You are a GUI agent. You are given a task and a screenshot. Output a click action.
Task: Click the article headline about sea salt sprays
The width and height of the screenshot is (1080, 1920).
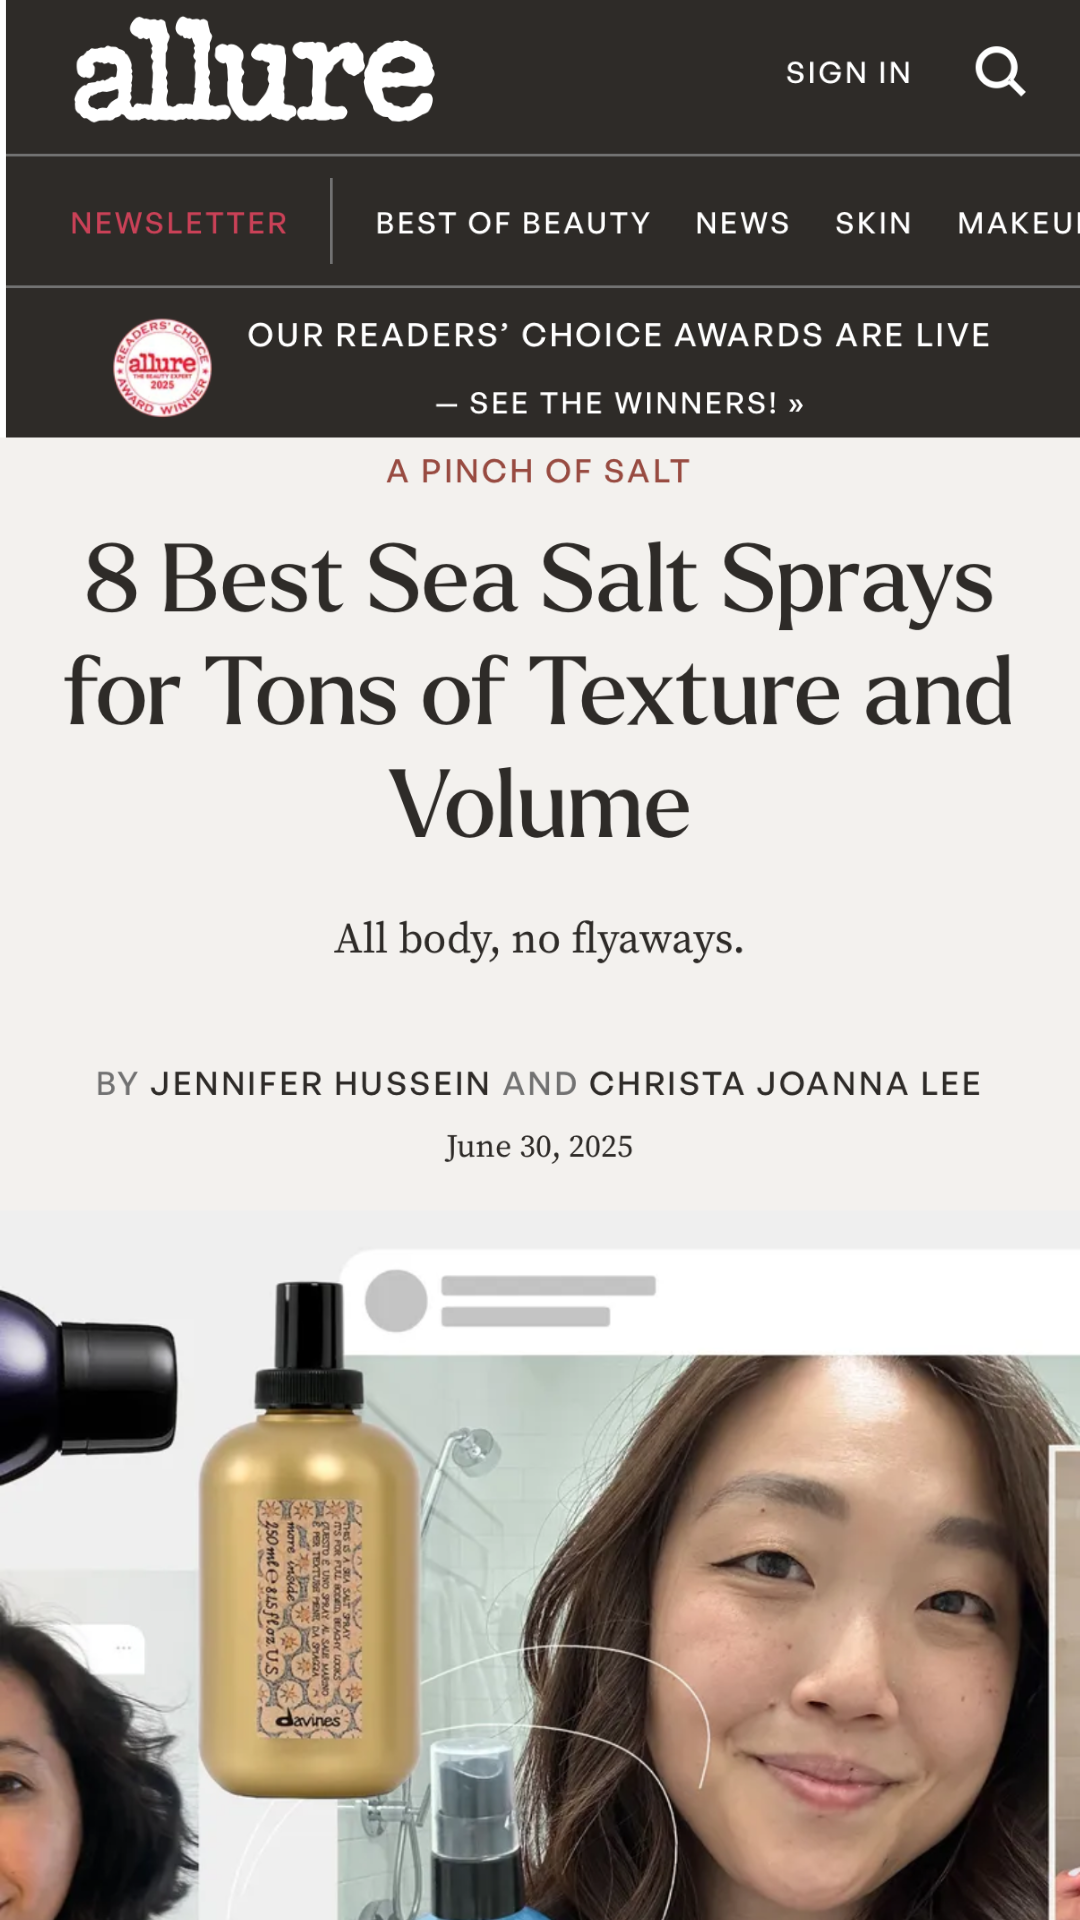(x=539, y=692)
